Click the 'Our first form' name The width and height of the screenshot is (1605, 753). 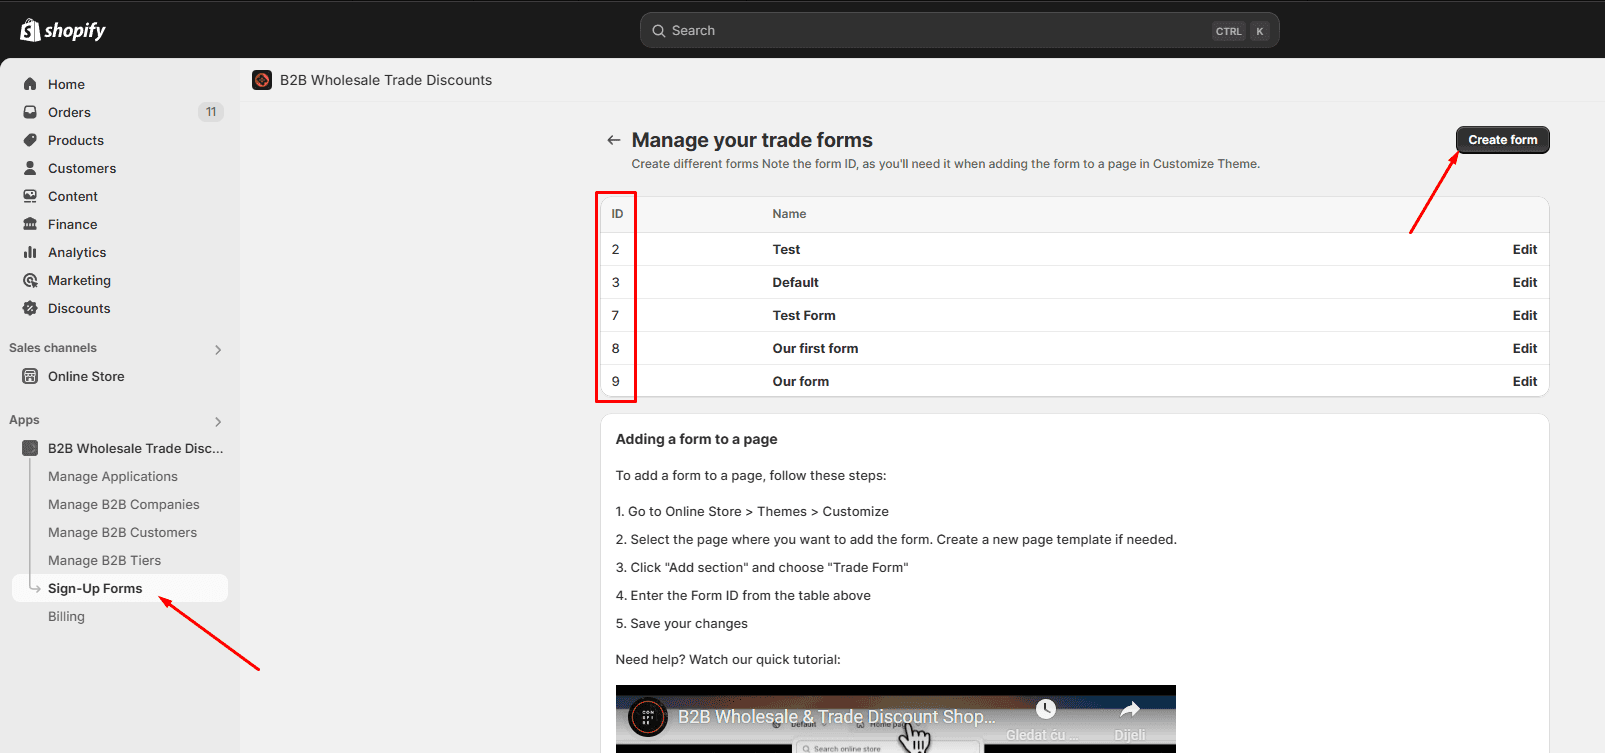pos(815,348)
